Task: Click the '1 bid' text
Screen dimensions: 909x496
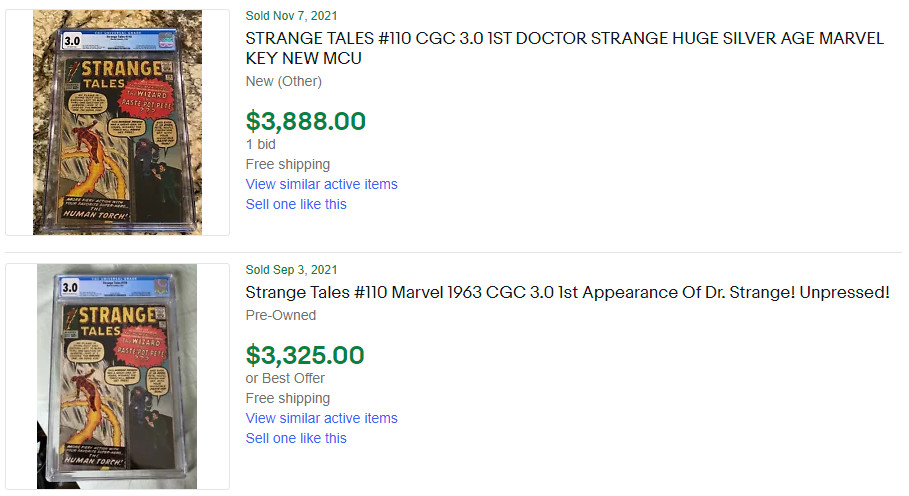Action: (260, 144)
